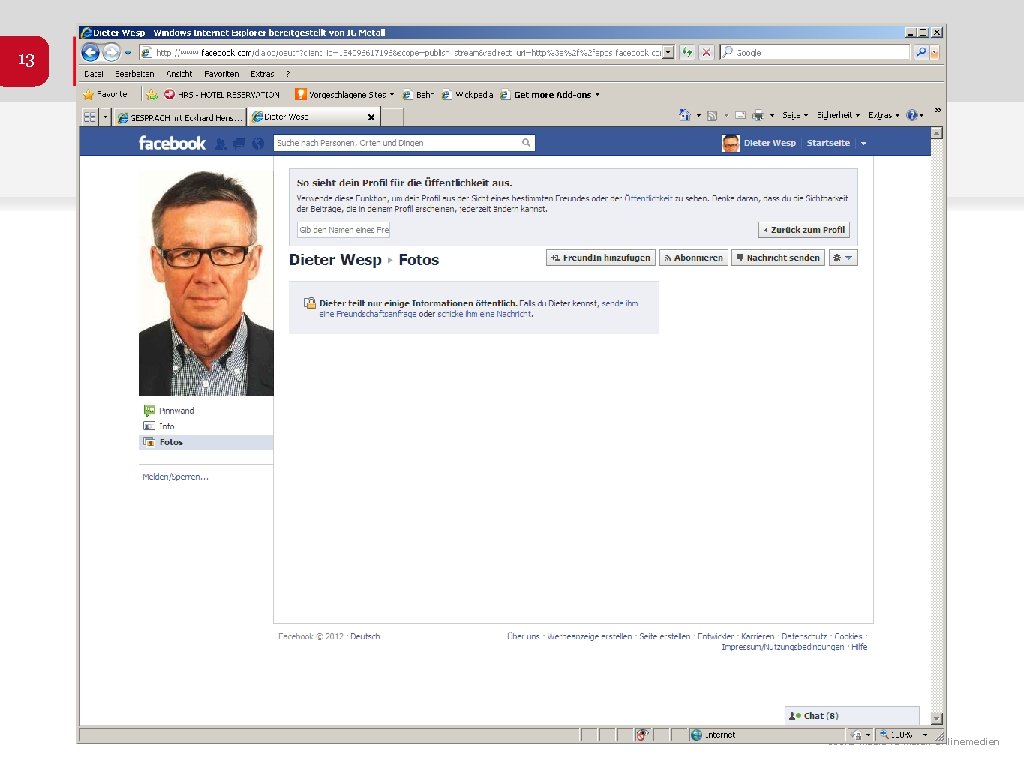
Task: Open the recent pages dropdown beside Forward
Action: (128, 52)
